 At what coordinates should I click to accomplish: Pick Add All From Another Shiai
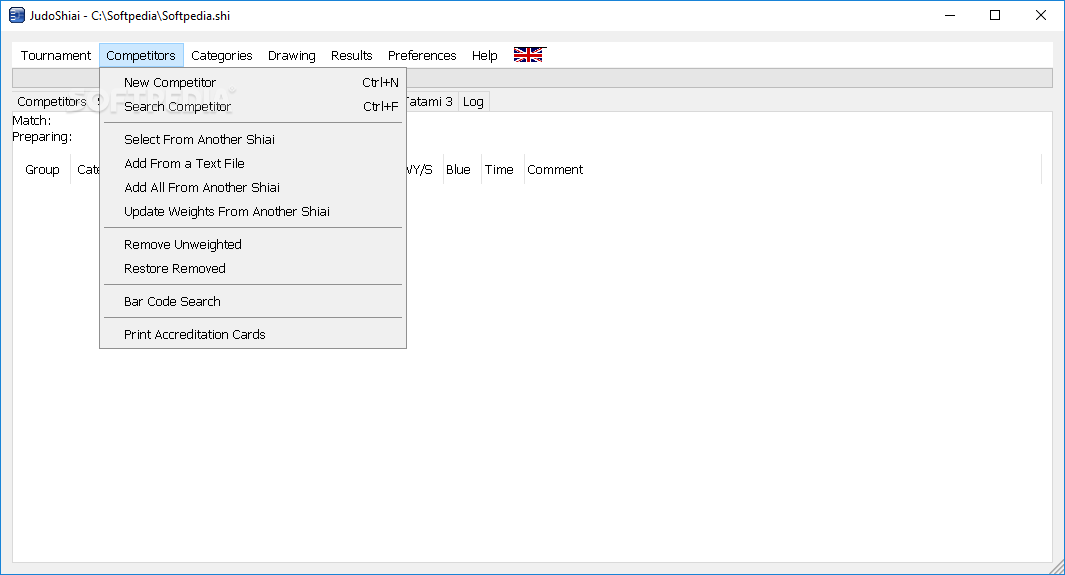tap(253, 187)
